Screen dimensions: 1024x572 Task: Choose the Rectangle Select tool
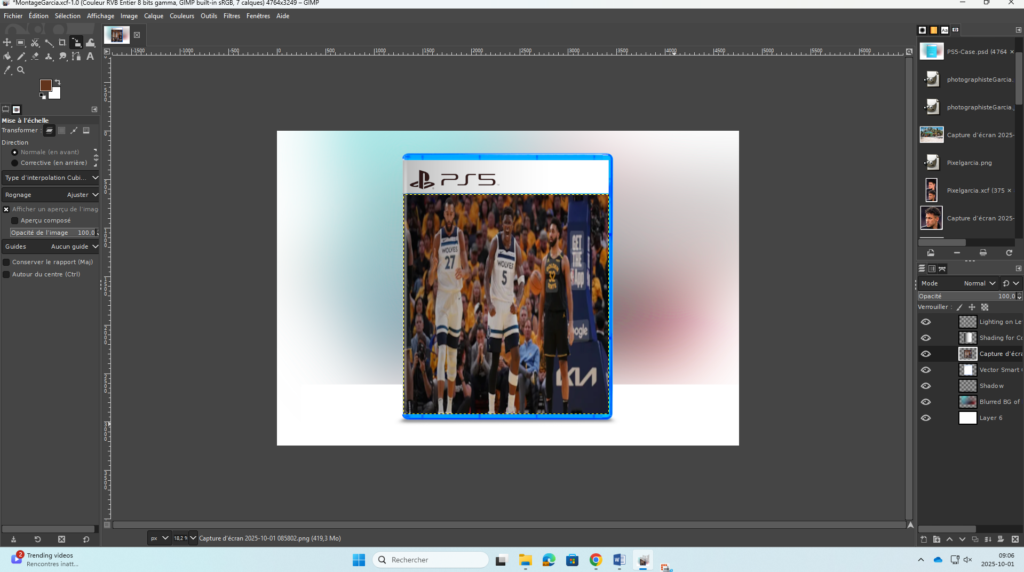[21, 43]
